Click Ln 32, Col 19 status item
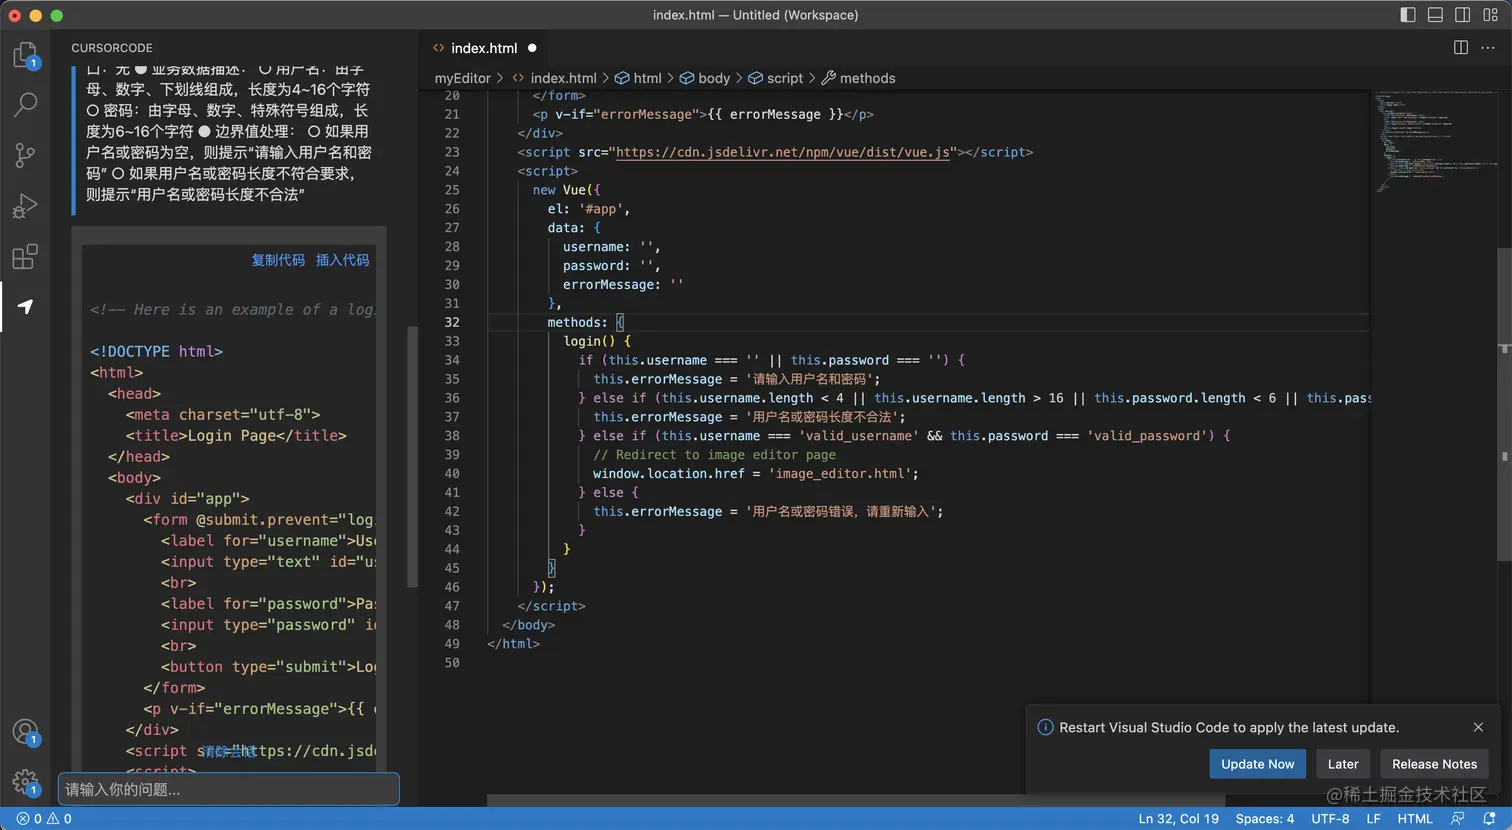This screenshot has width=1512, height=830. [1178, 818]
